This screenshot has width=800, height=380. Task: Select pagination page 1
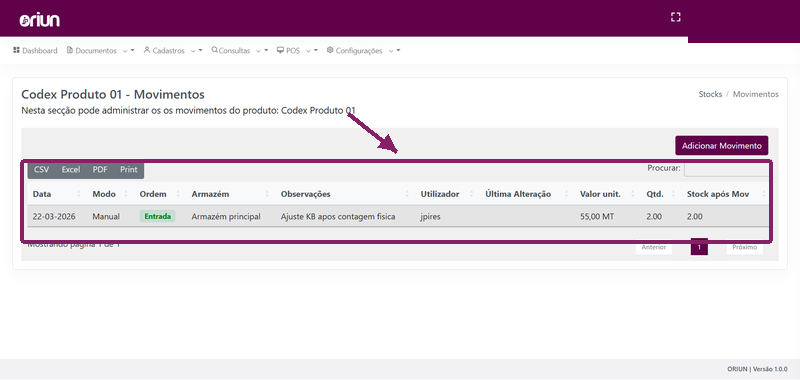(699, 247)
